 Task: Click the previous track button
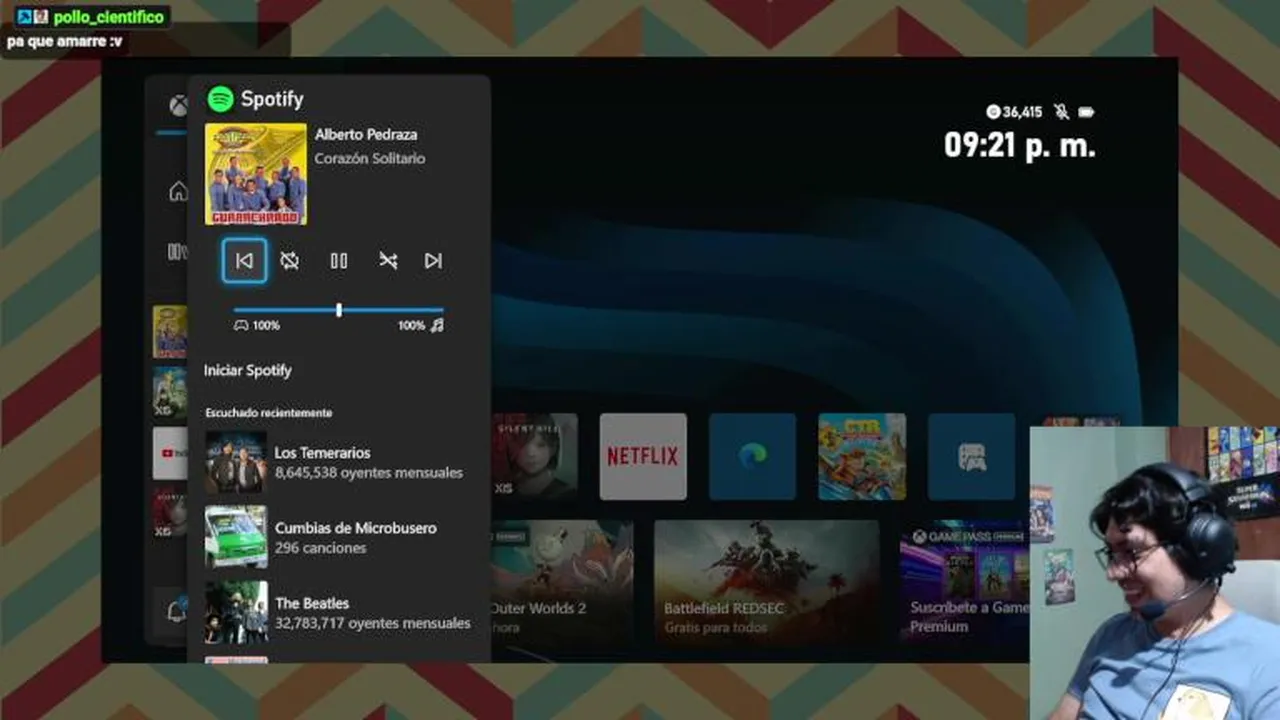(x=244, y=261)
